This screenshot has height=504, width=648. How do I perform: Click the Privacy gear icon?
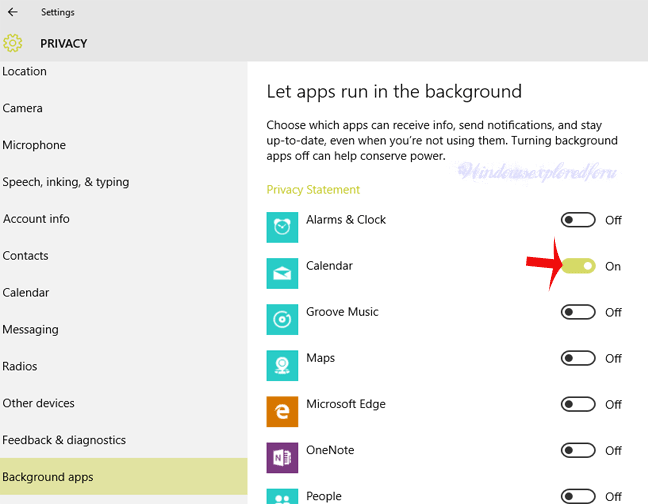point(12,43)
